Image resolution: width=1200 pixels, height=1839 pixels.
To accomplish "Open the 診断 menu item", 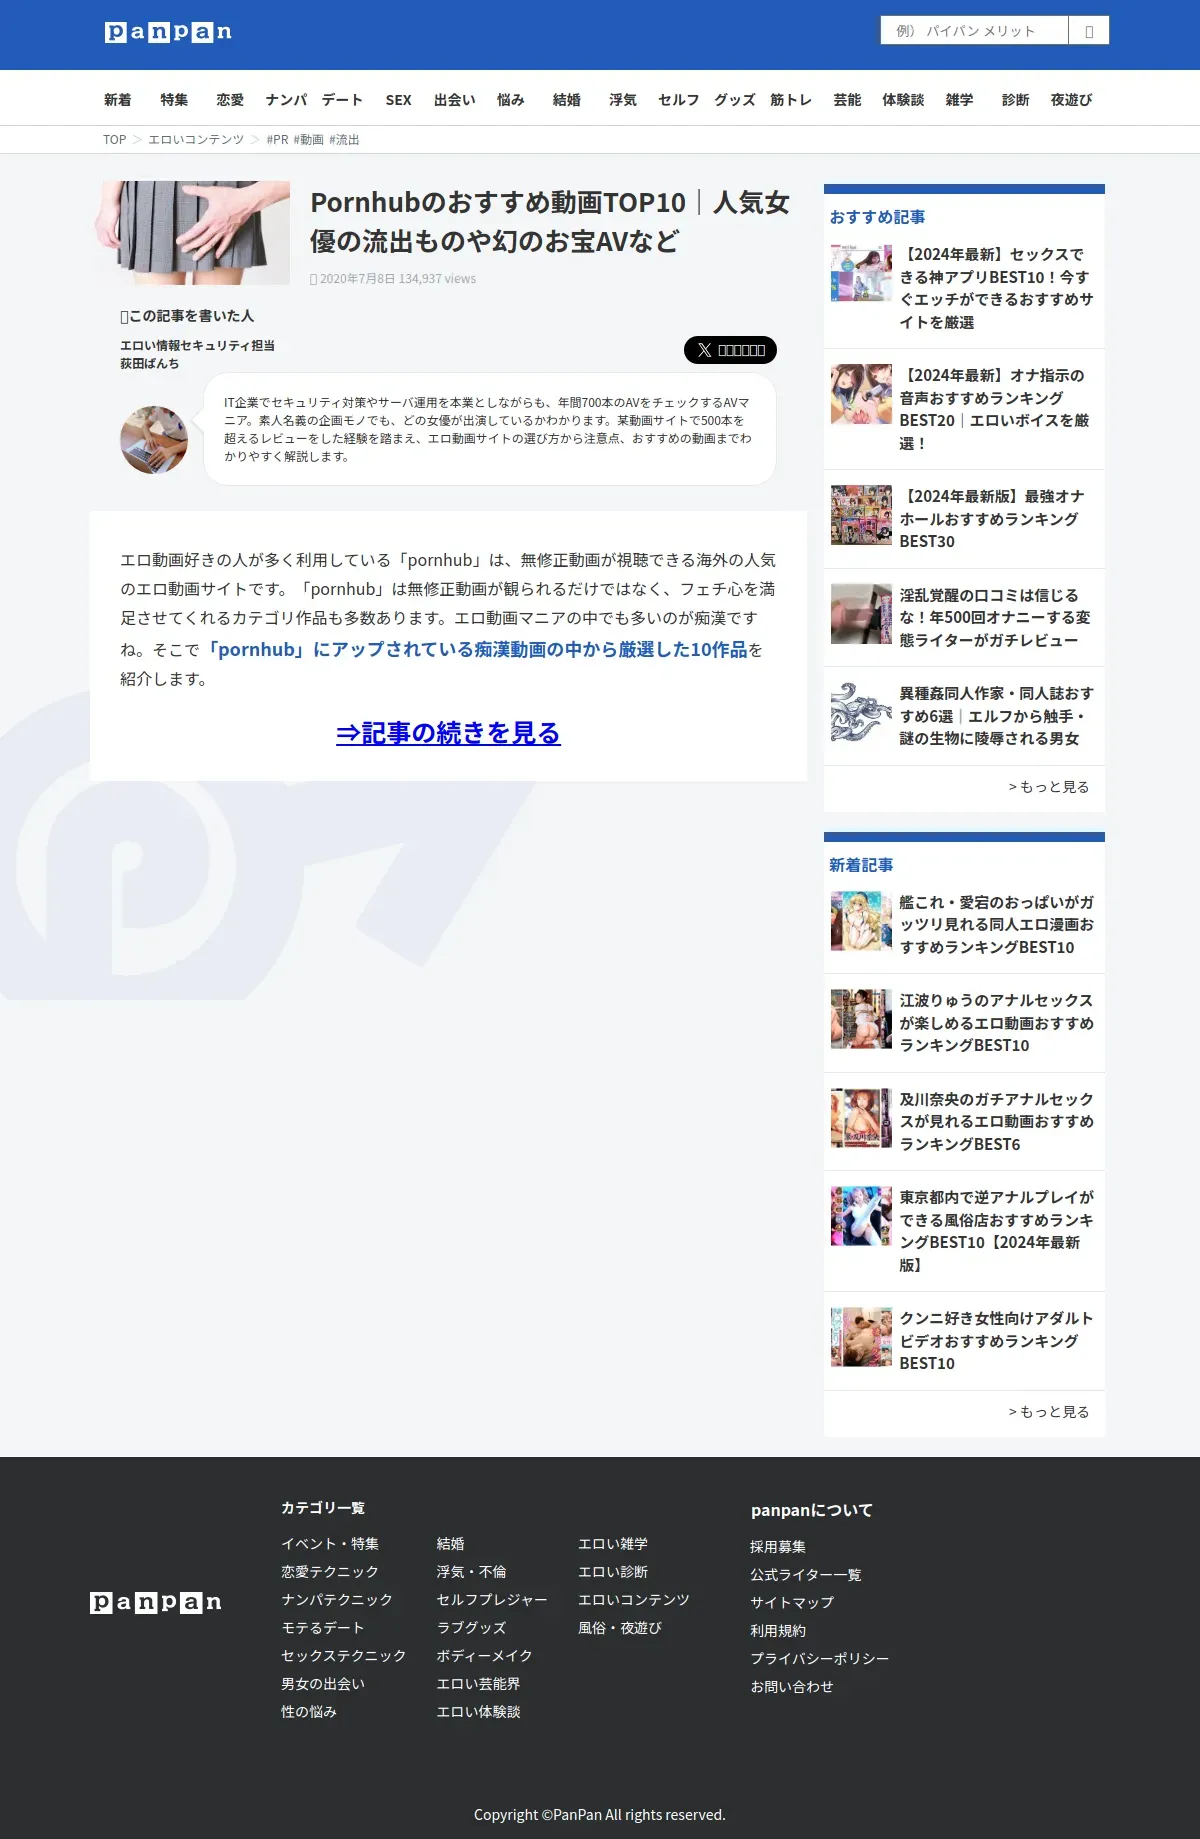I will [1015, 100].
